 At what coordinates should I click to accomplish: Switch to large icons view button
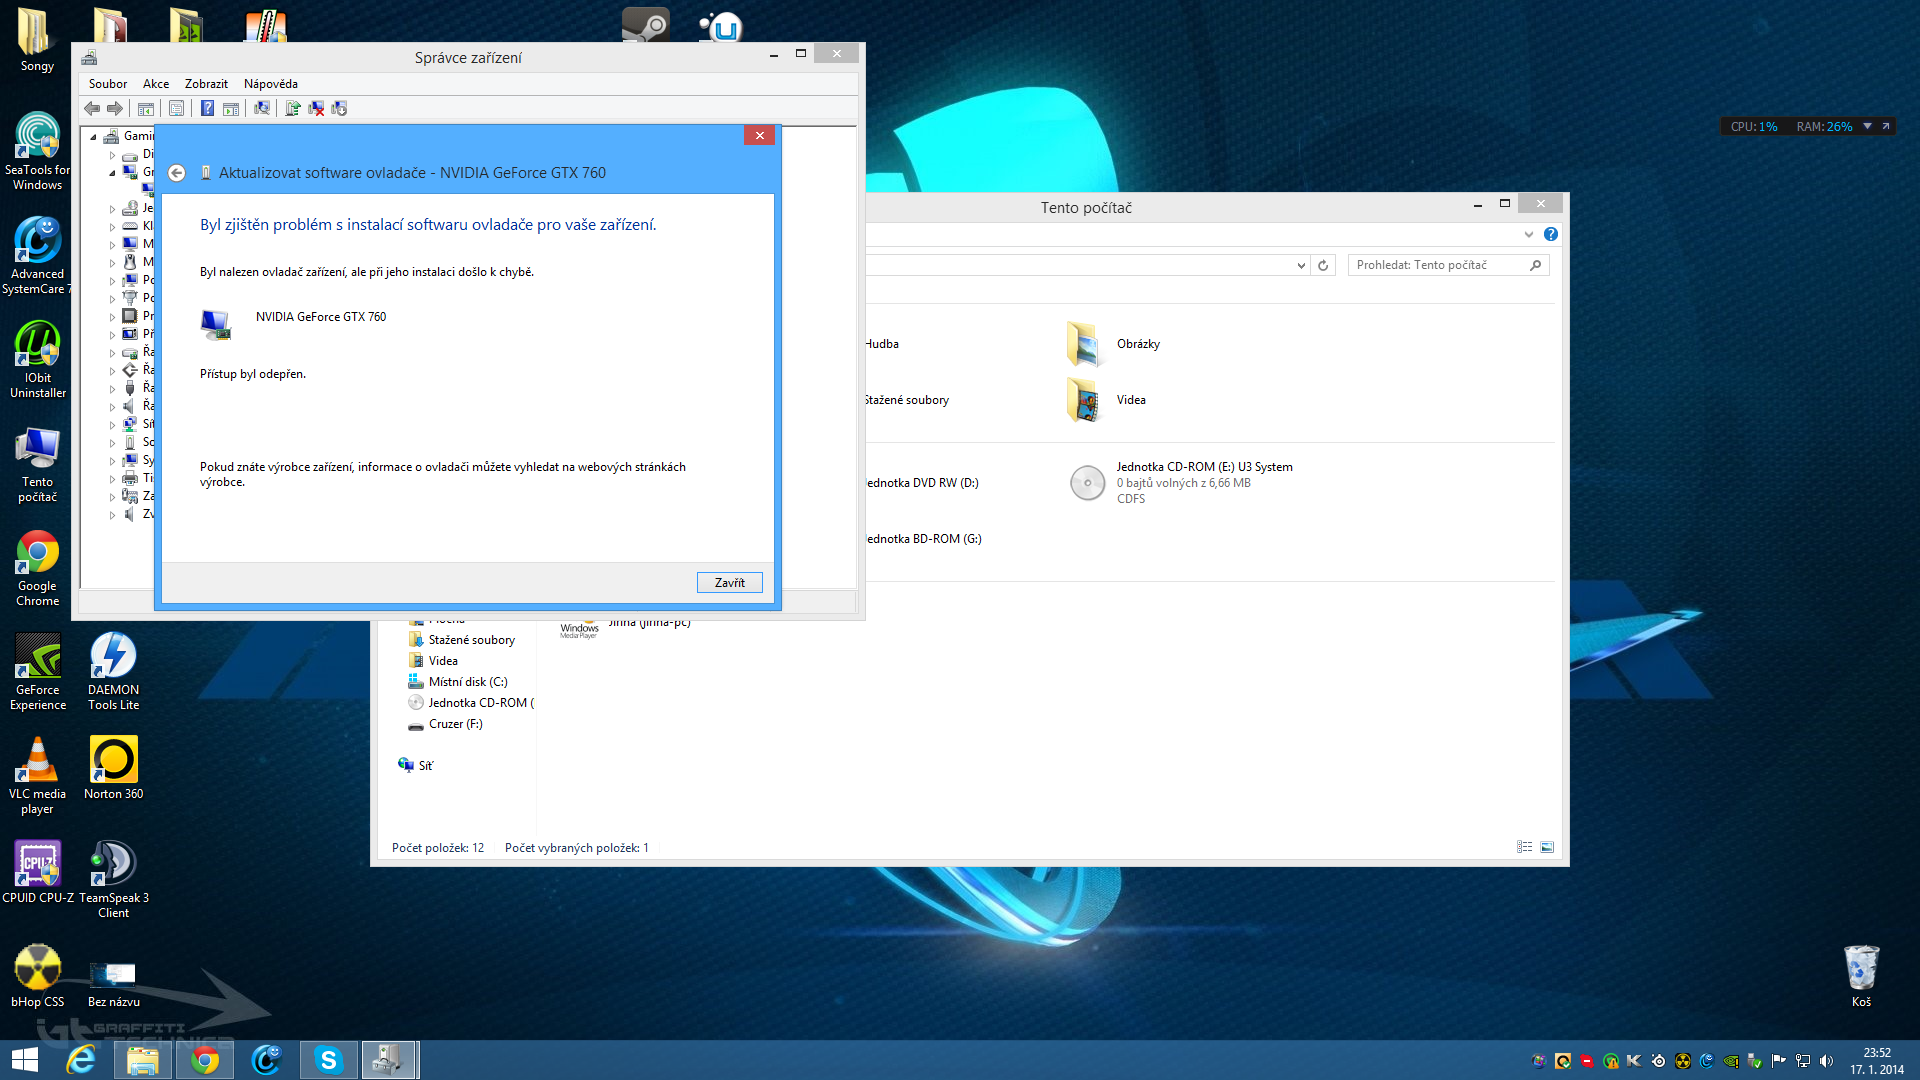[x=1547, y=847]
